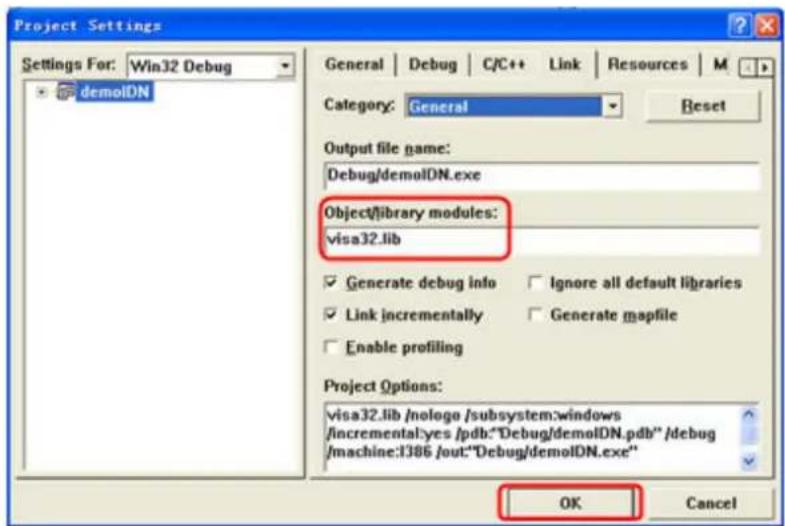This screenshot has width=785, height=526.
Task: Switch to the Debug tab
Action: point(433,64)
